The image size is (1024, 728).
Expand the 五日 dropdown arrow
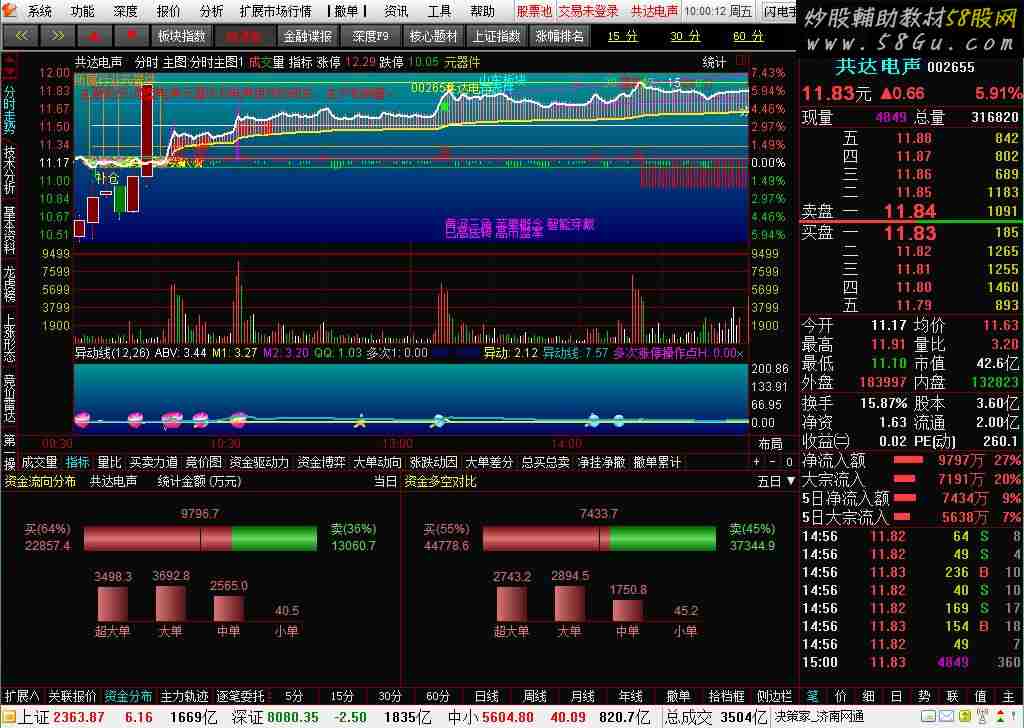[790, 481]
